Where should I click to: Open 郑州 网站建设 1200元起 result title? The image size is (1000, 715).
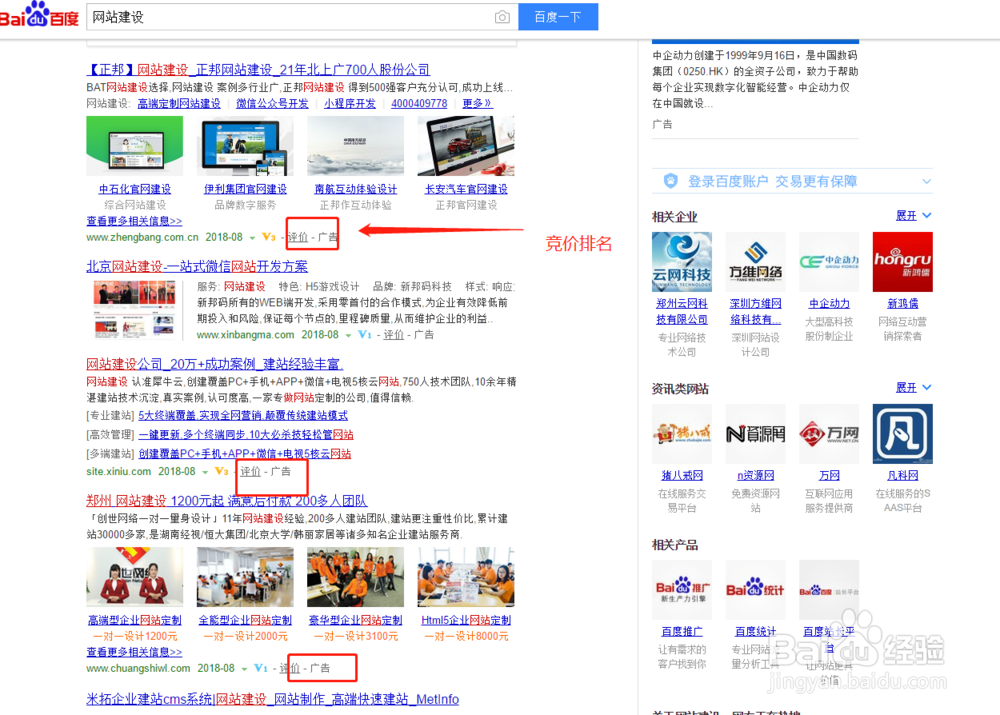point(226,501)
